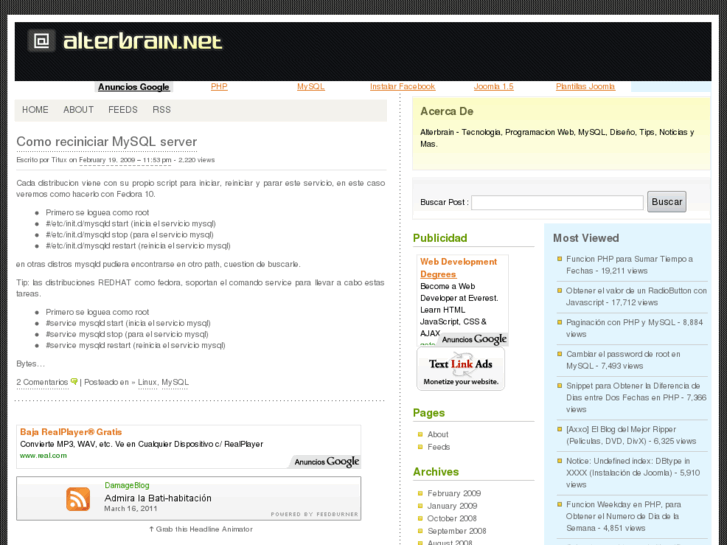Viewport: 727px width, 545px height.
Task: Open the About page link in Pages
Action: click(438, 435)
